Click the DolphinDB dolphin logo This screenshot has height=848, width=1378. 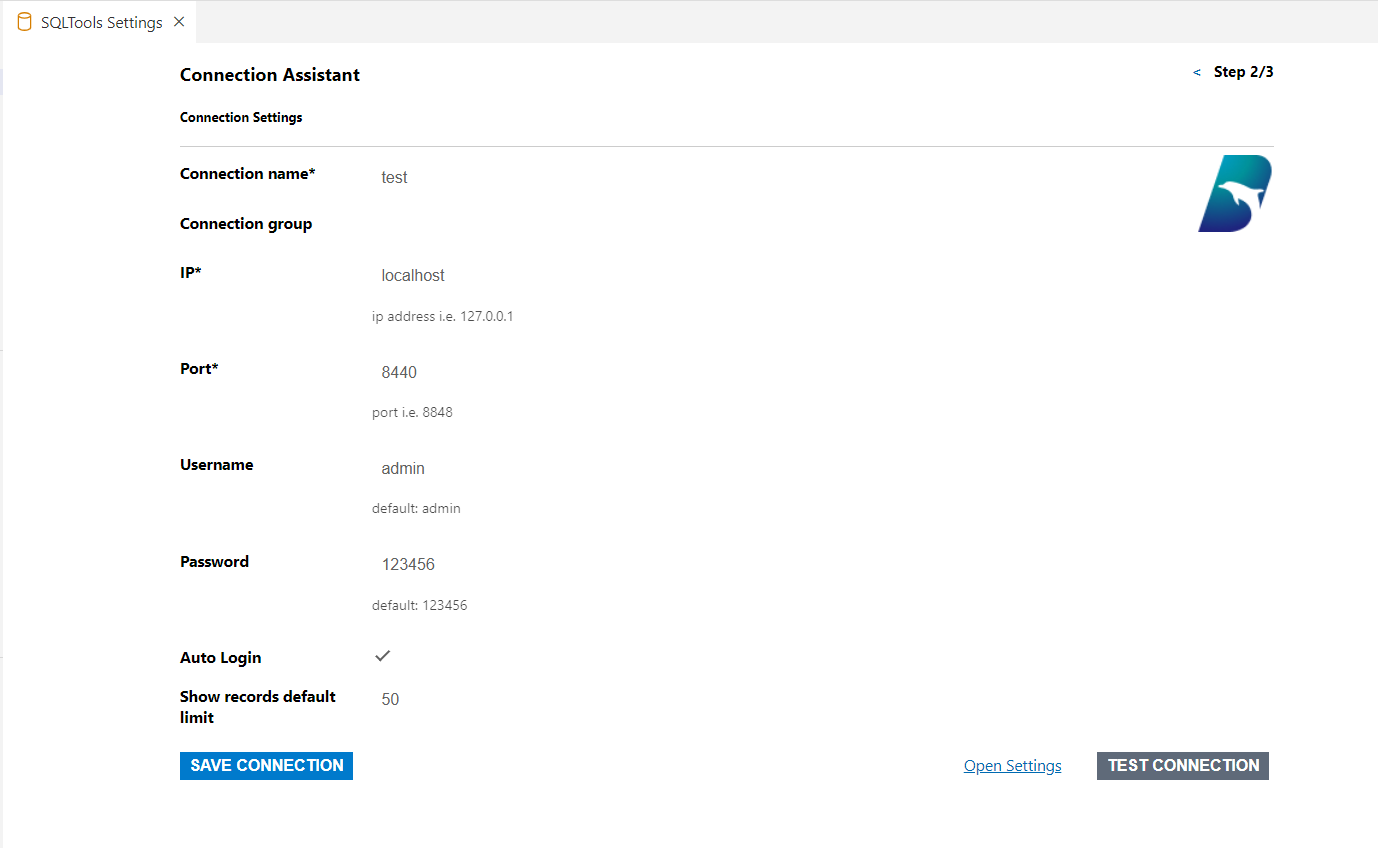(x=1235, y=194)
